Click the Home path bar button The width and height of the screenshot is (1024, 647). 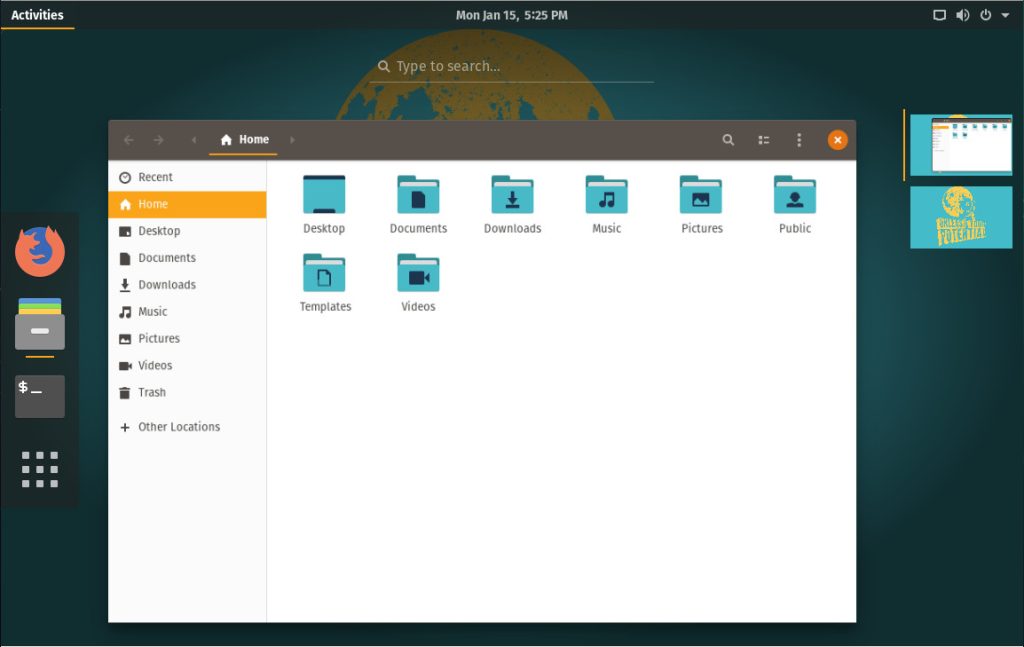click(x=245, y=140)
